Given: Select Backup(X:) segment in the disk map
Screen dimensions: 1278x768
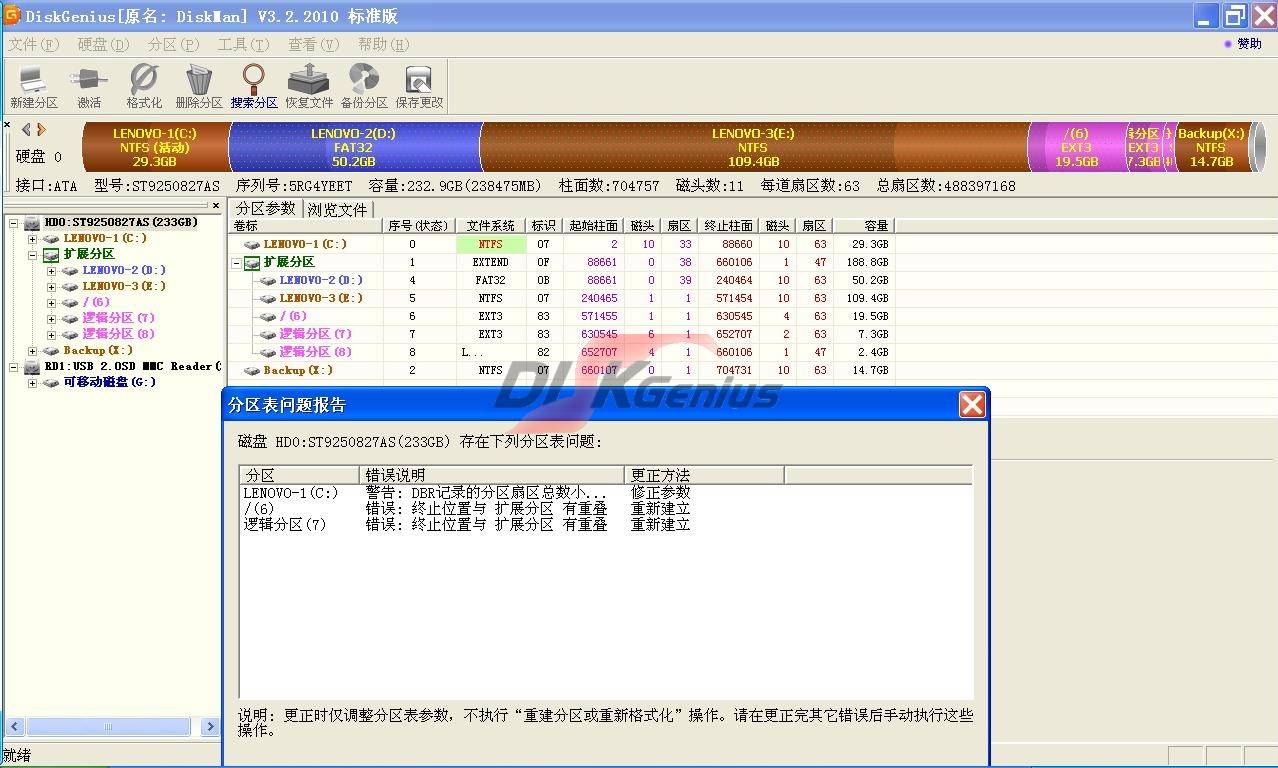Looking at the screenshot, I should (x=1211, y=147).
